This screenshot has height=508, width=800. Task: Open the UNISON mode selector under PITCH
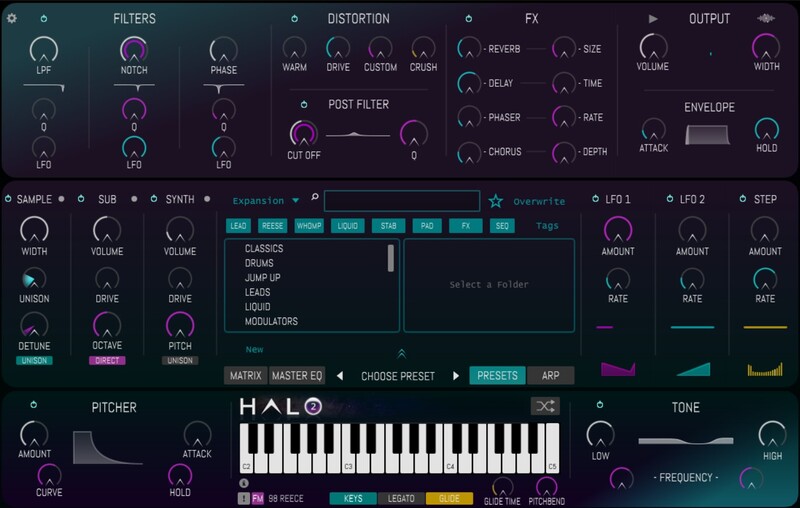180,361
